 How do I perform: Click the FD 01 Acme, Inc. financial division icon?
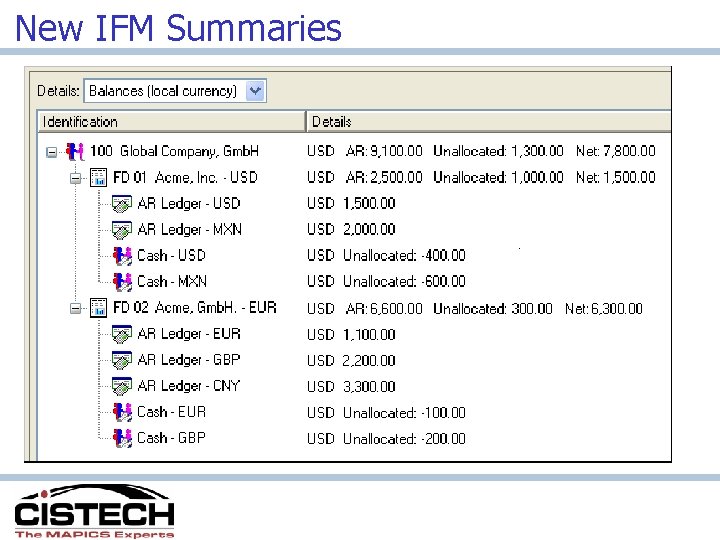[x=98, y=178]
